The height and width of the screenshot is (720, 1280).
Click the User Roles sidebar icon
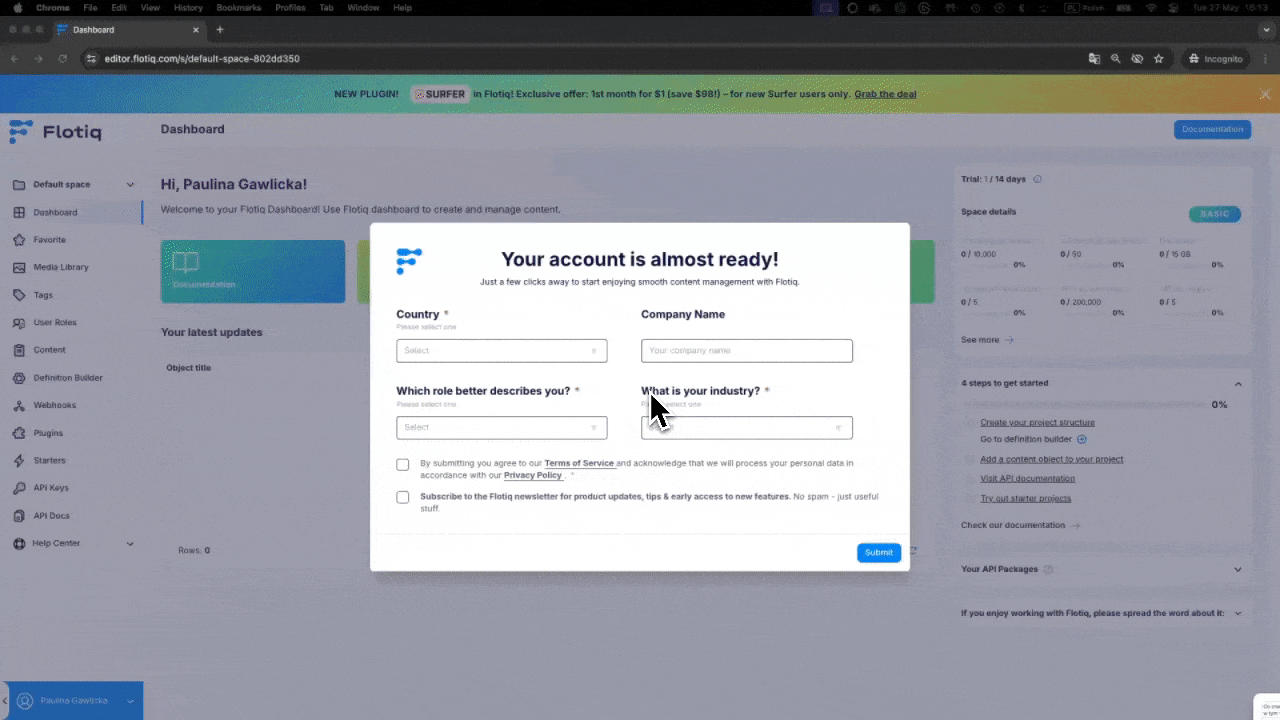(x=19, y=323)
